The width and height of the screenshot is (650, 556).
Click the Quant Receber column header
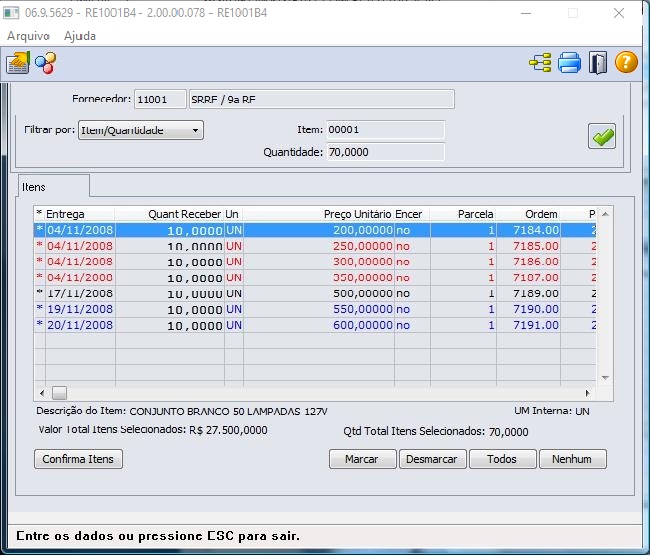169,214
